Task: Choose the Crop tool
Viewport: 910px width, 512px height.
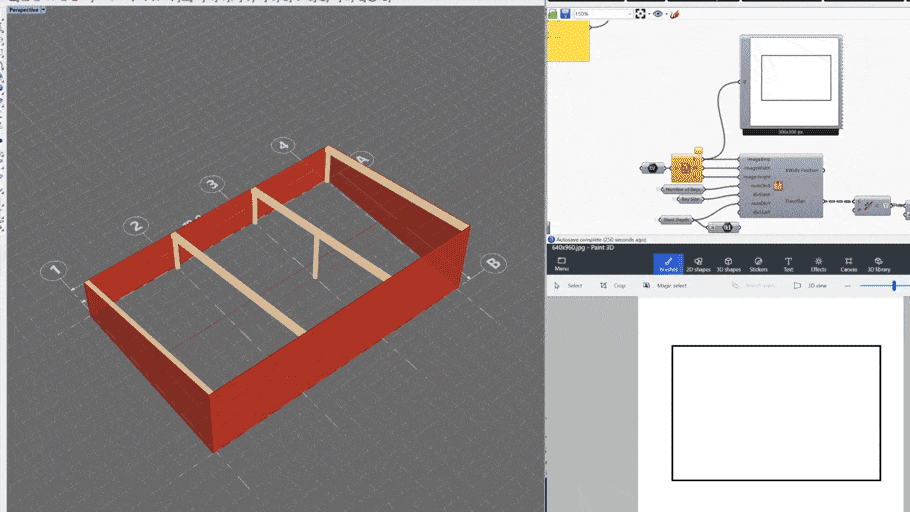Action: point(613,286)
